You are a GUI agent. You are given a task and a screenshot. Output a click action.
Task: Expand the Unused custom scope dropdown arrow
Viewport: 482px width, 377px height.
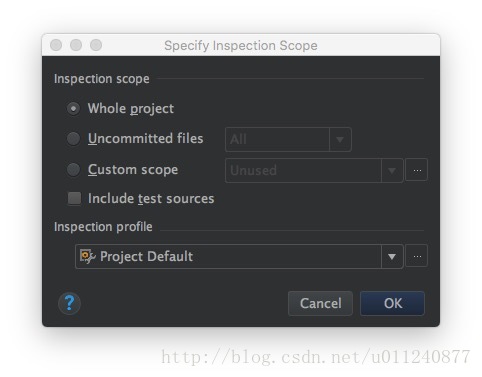[392, 171]
